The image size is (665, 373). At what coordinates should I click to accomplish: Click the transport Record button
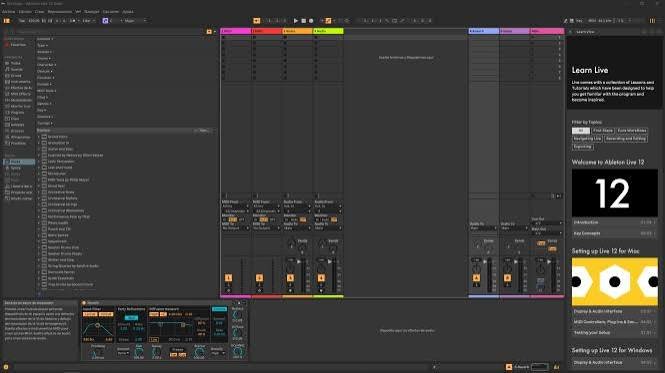click(x=311, y=20)
